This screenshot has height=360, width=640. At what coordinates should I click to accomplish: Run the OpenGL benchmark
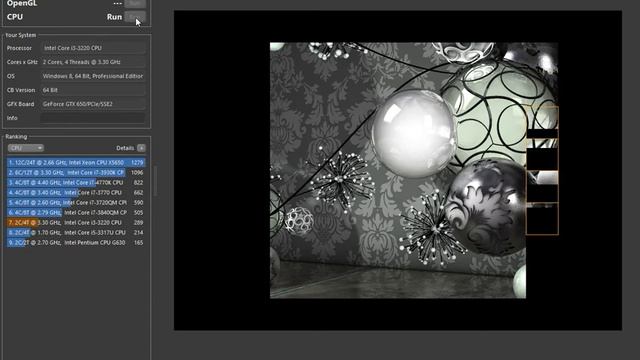[135, 3]
